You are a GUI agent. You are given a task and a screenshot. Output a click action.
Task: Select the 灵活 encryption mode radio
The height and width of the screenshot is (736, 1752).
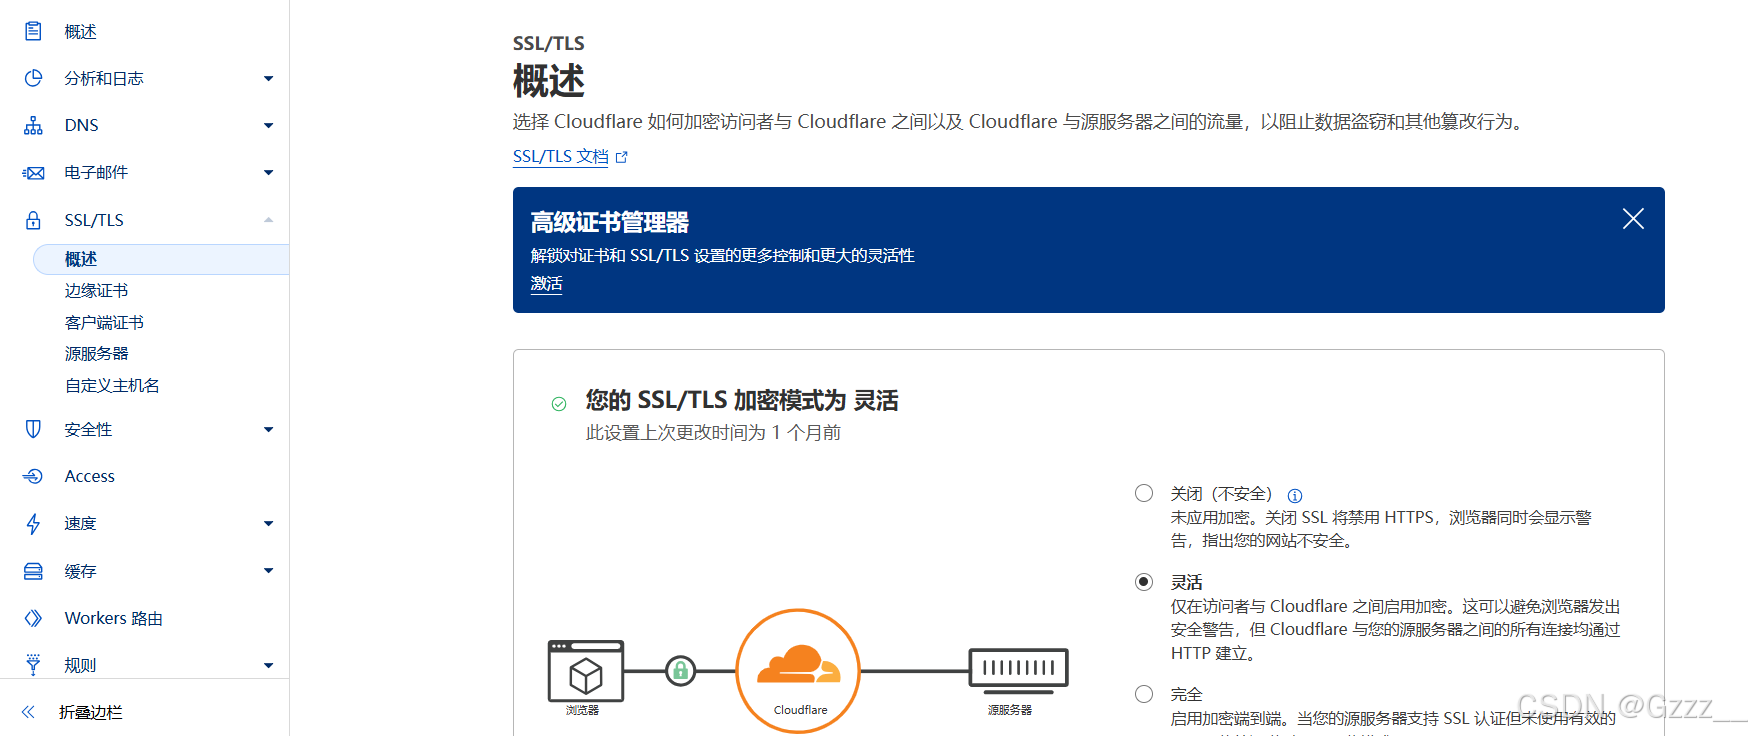1144,582
